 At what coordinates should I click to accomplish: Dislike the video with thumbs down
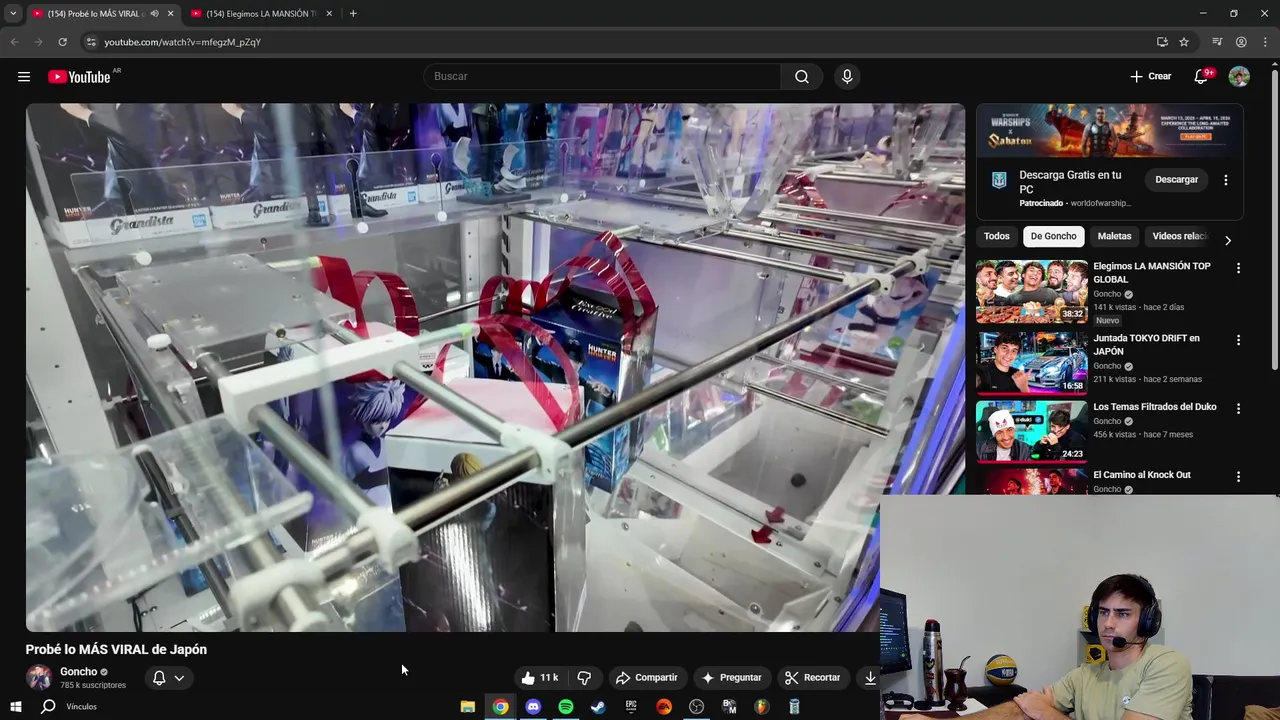pos(584,678)
